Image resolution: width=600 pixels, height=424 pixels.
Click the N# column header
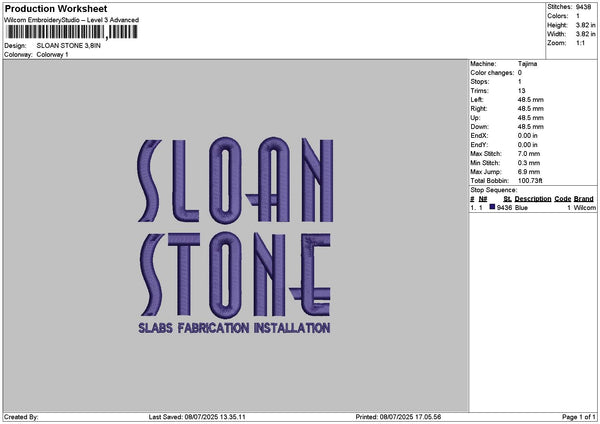[x=483, y=199]
